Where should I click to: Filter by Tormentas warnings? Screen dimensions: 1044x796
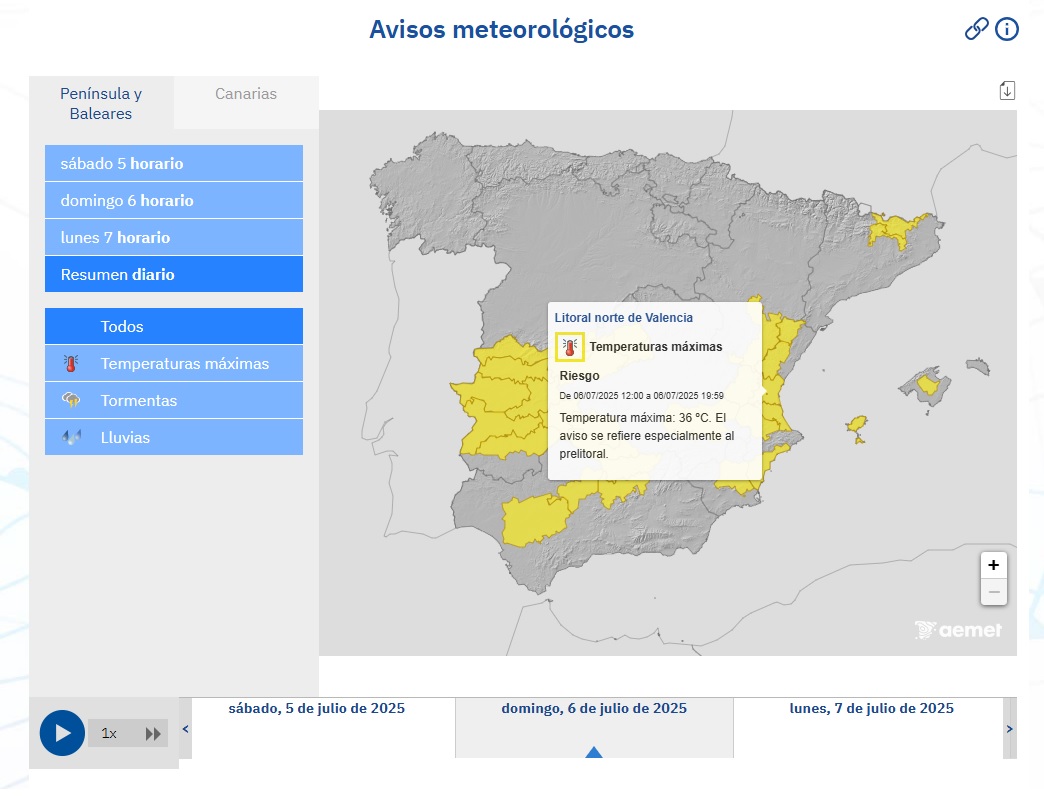[x=174, y=400]
